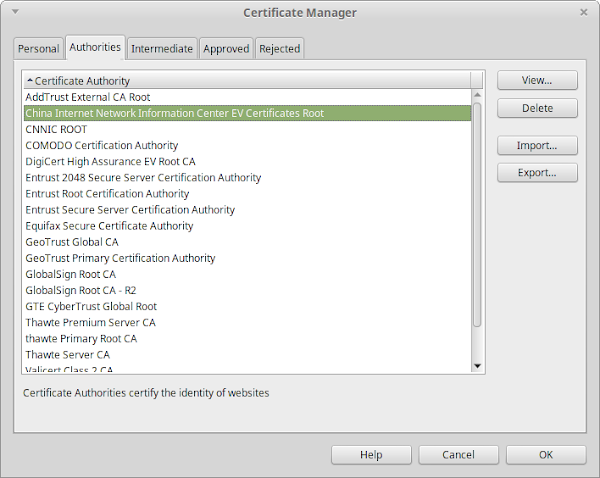Image resolution: width=600 pixels, height=478 pixels.
Task: Show the Rejected tab
Action: pyautogui.click(x=280, y=49)
